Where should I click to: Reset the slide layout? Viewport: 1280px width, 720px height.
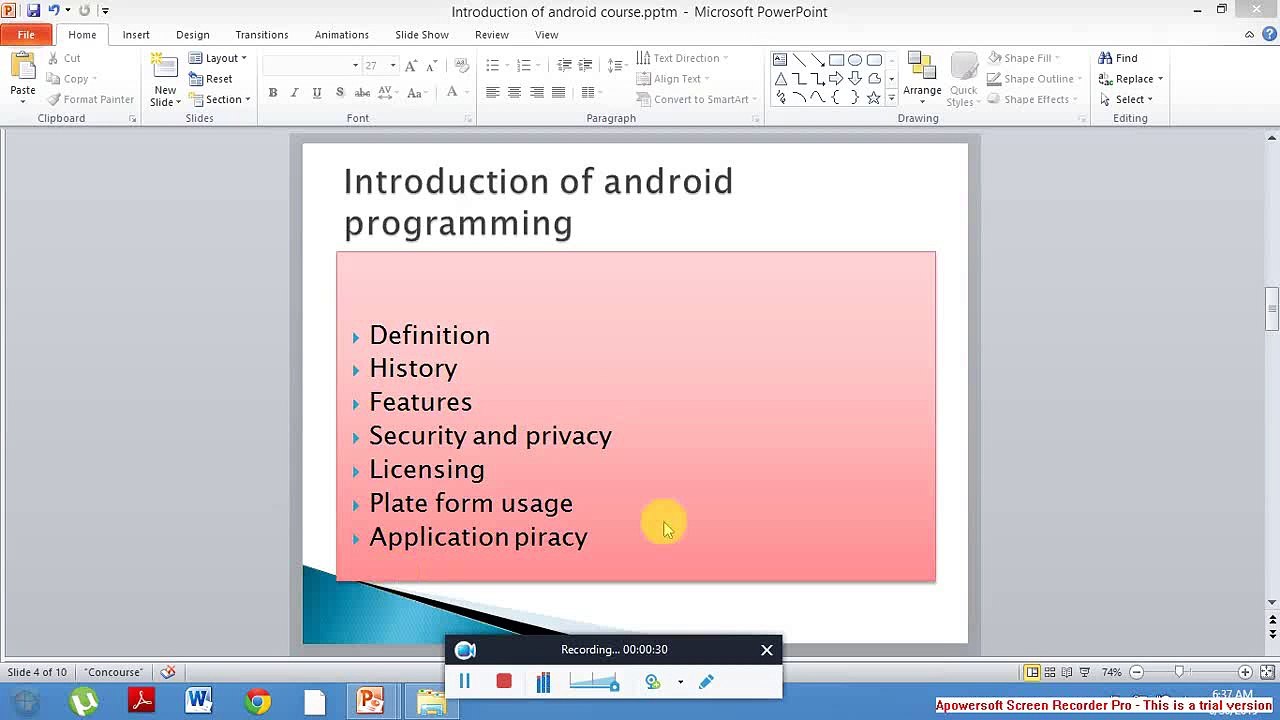pos(211,79)
